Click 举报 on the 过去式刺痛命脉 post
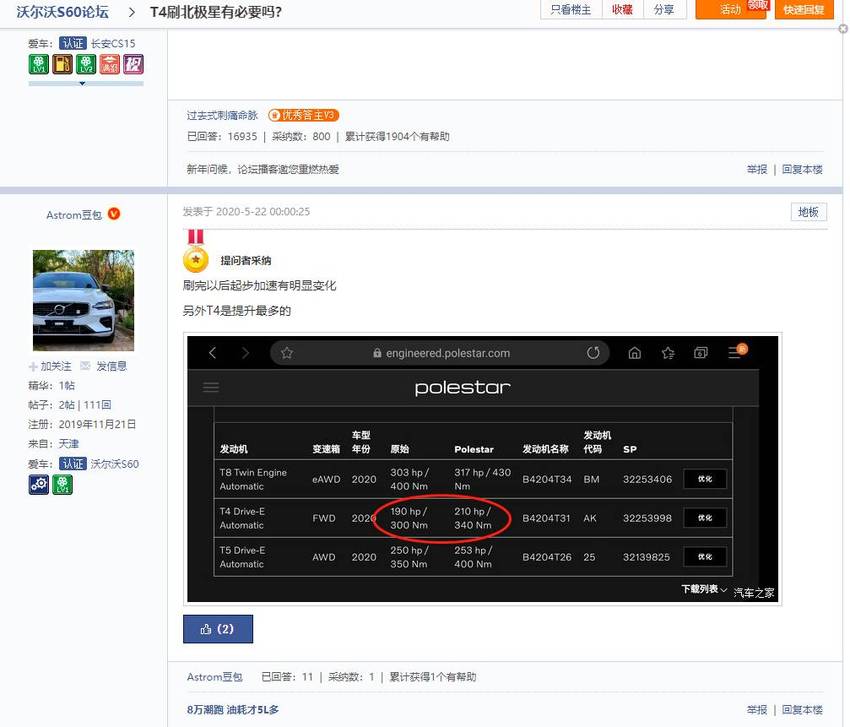Viewport: 850px width, 727px height. tap(757, 169)
